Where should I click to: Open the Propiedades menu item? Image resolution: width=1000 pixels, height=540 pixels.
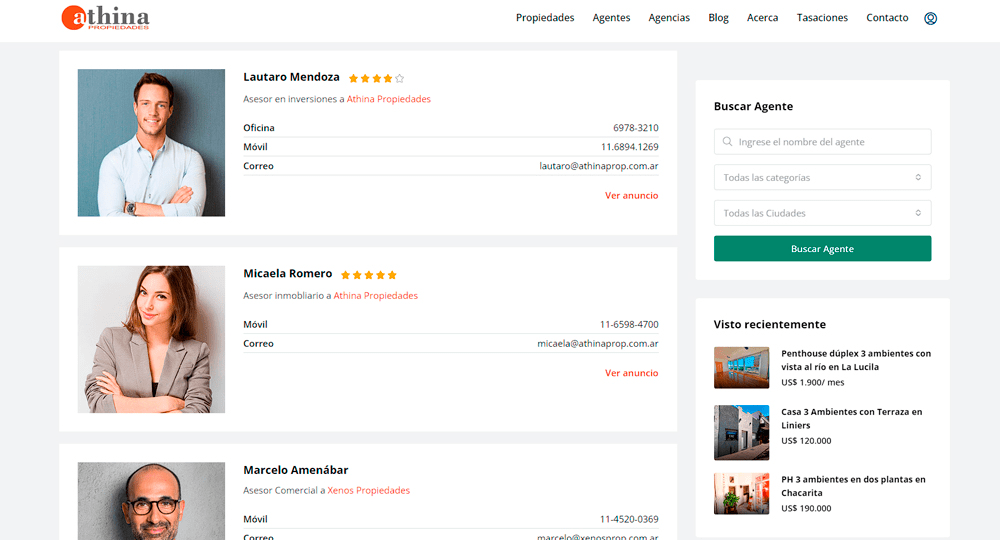[x=545, y=18]
